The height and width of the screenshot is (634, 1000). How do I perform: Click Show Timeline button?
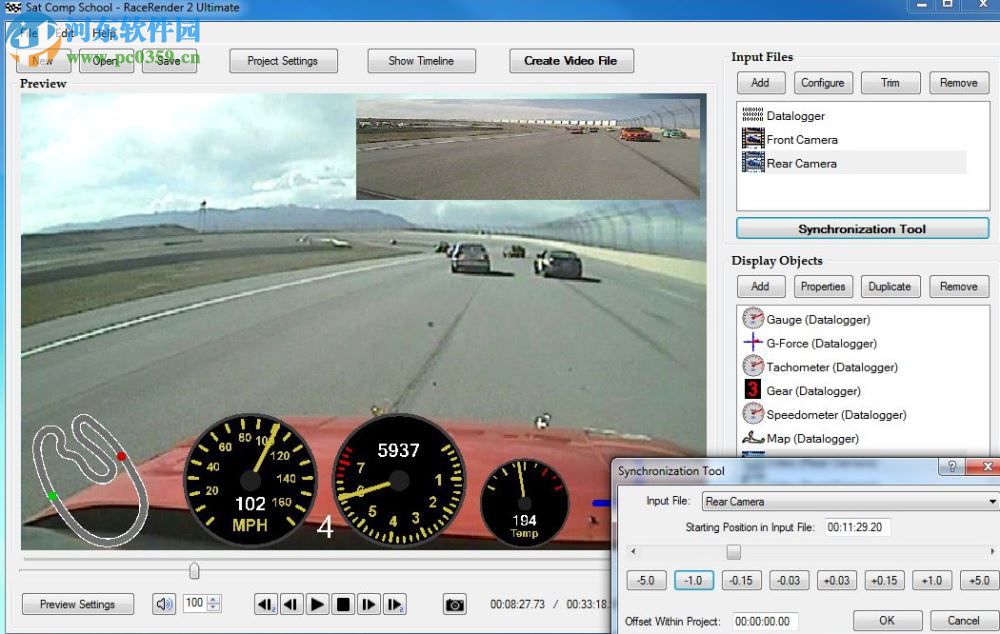point(421,61)
